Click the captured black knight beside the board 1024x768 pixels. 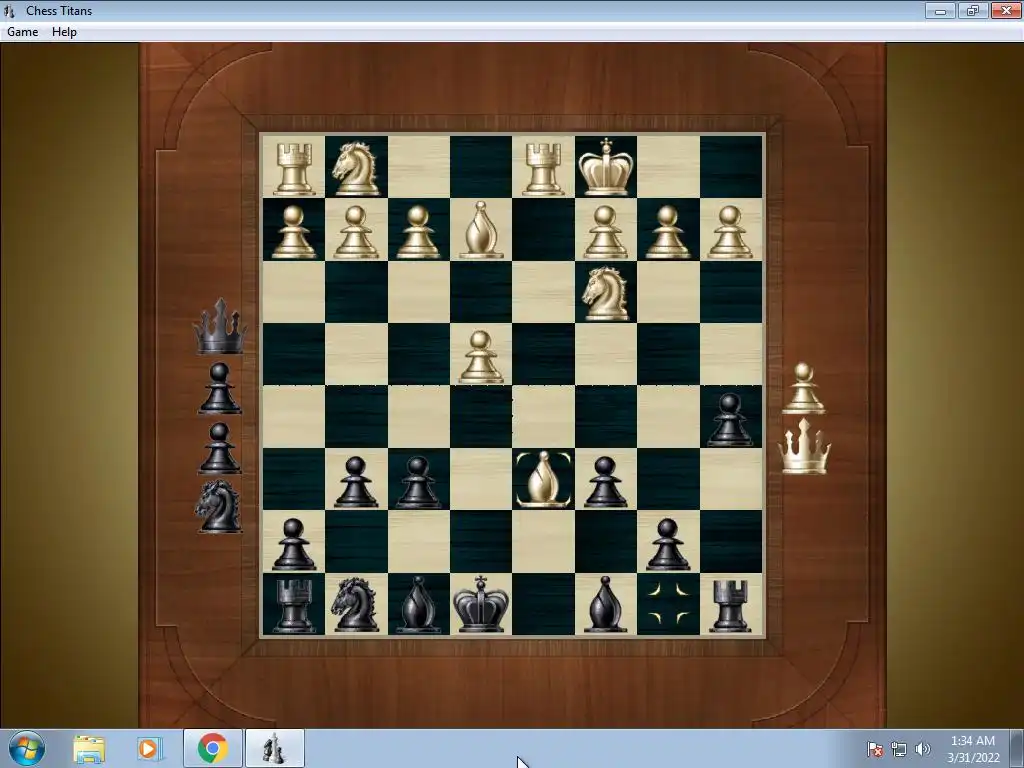(219, 507)
